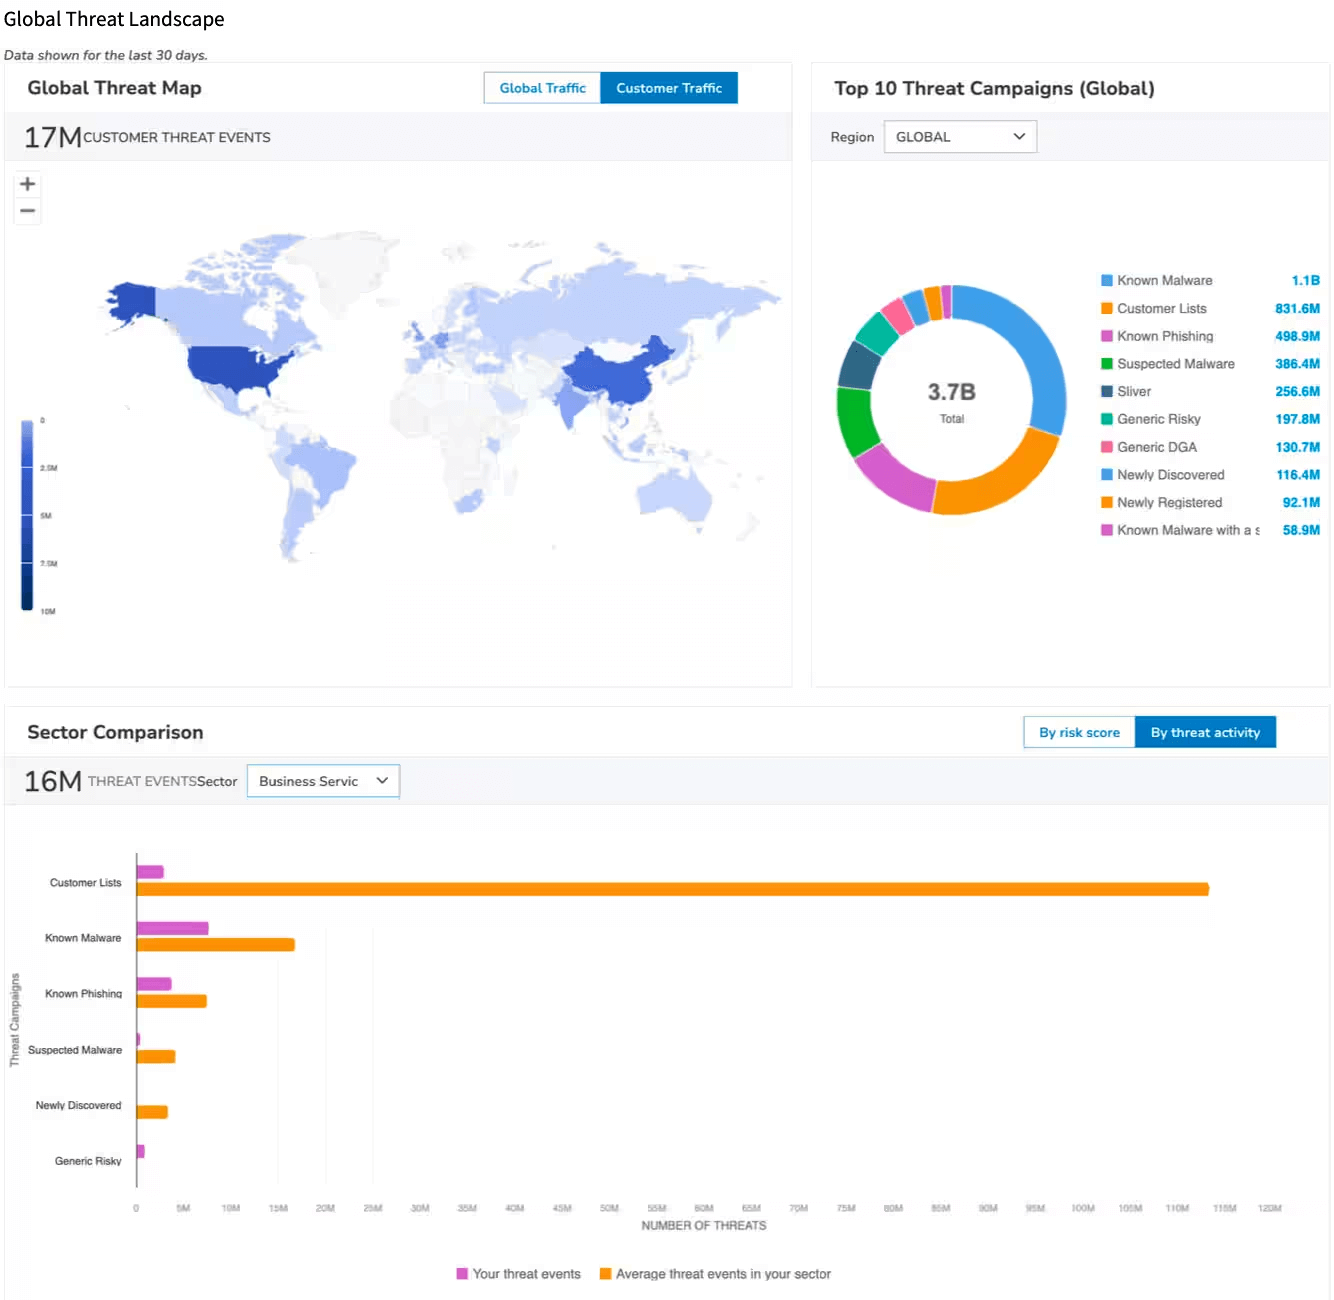The width and height of the screenshot is (1334, 1300).
Task: Select the Known Malware legend marker in the donut chart
Action: pyautogui.click(x=1105, y=280)
